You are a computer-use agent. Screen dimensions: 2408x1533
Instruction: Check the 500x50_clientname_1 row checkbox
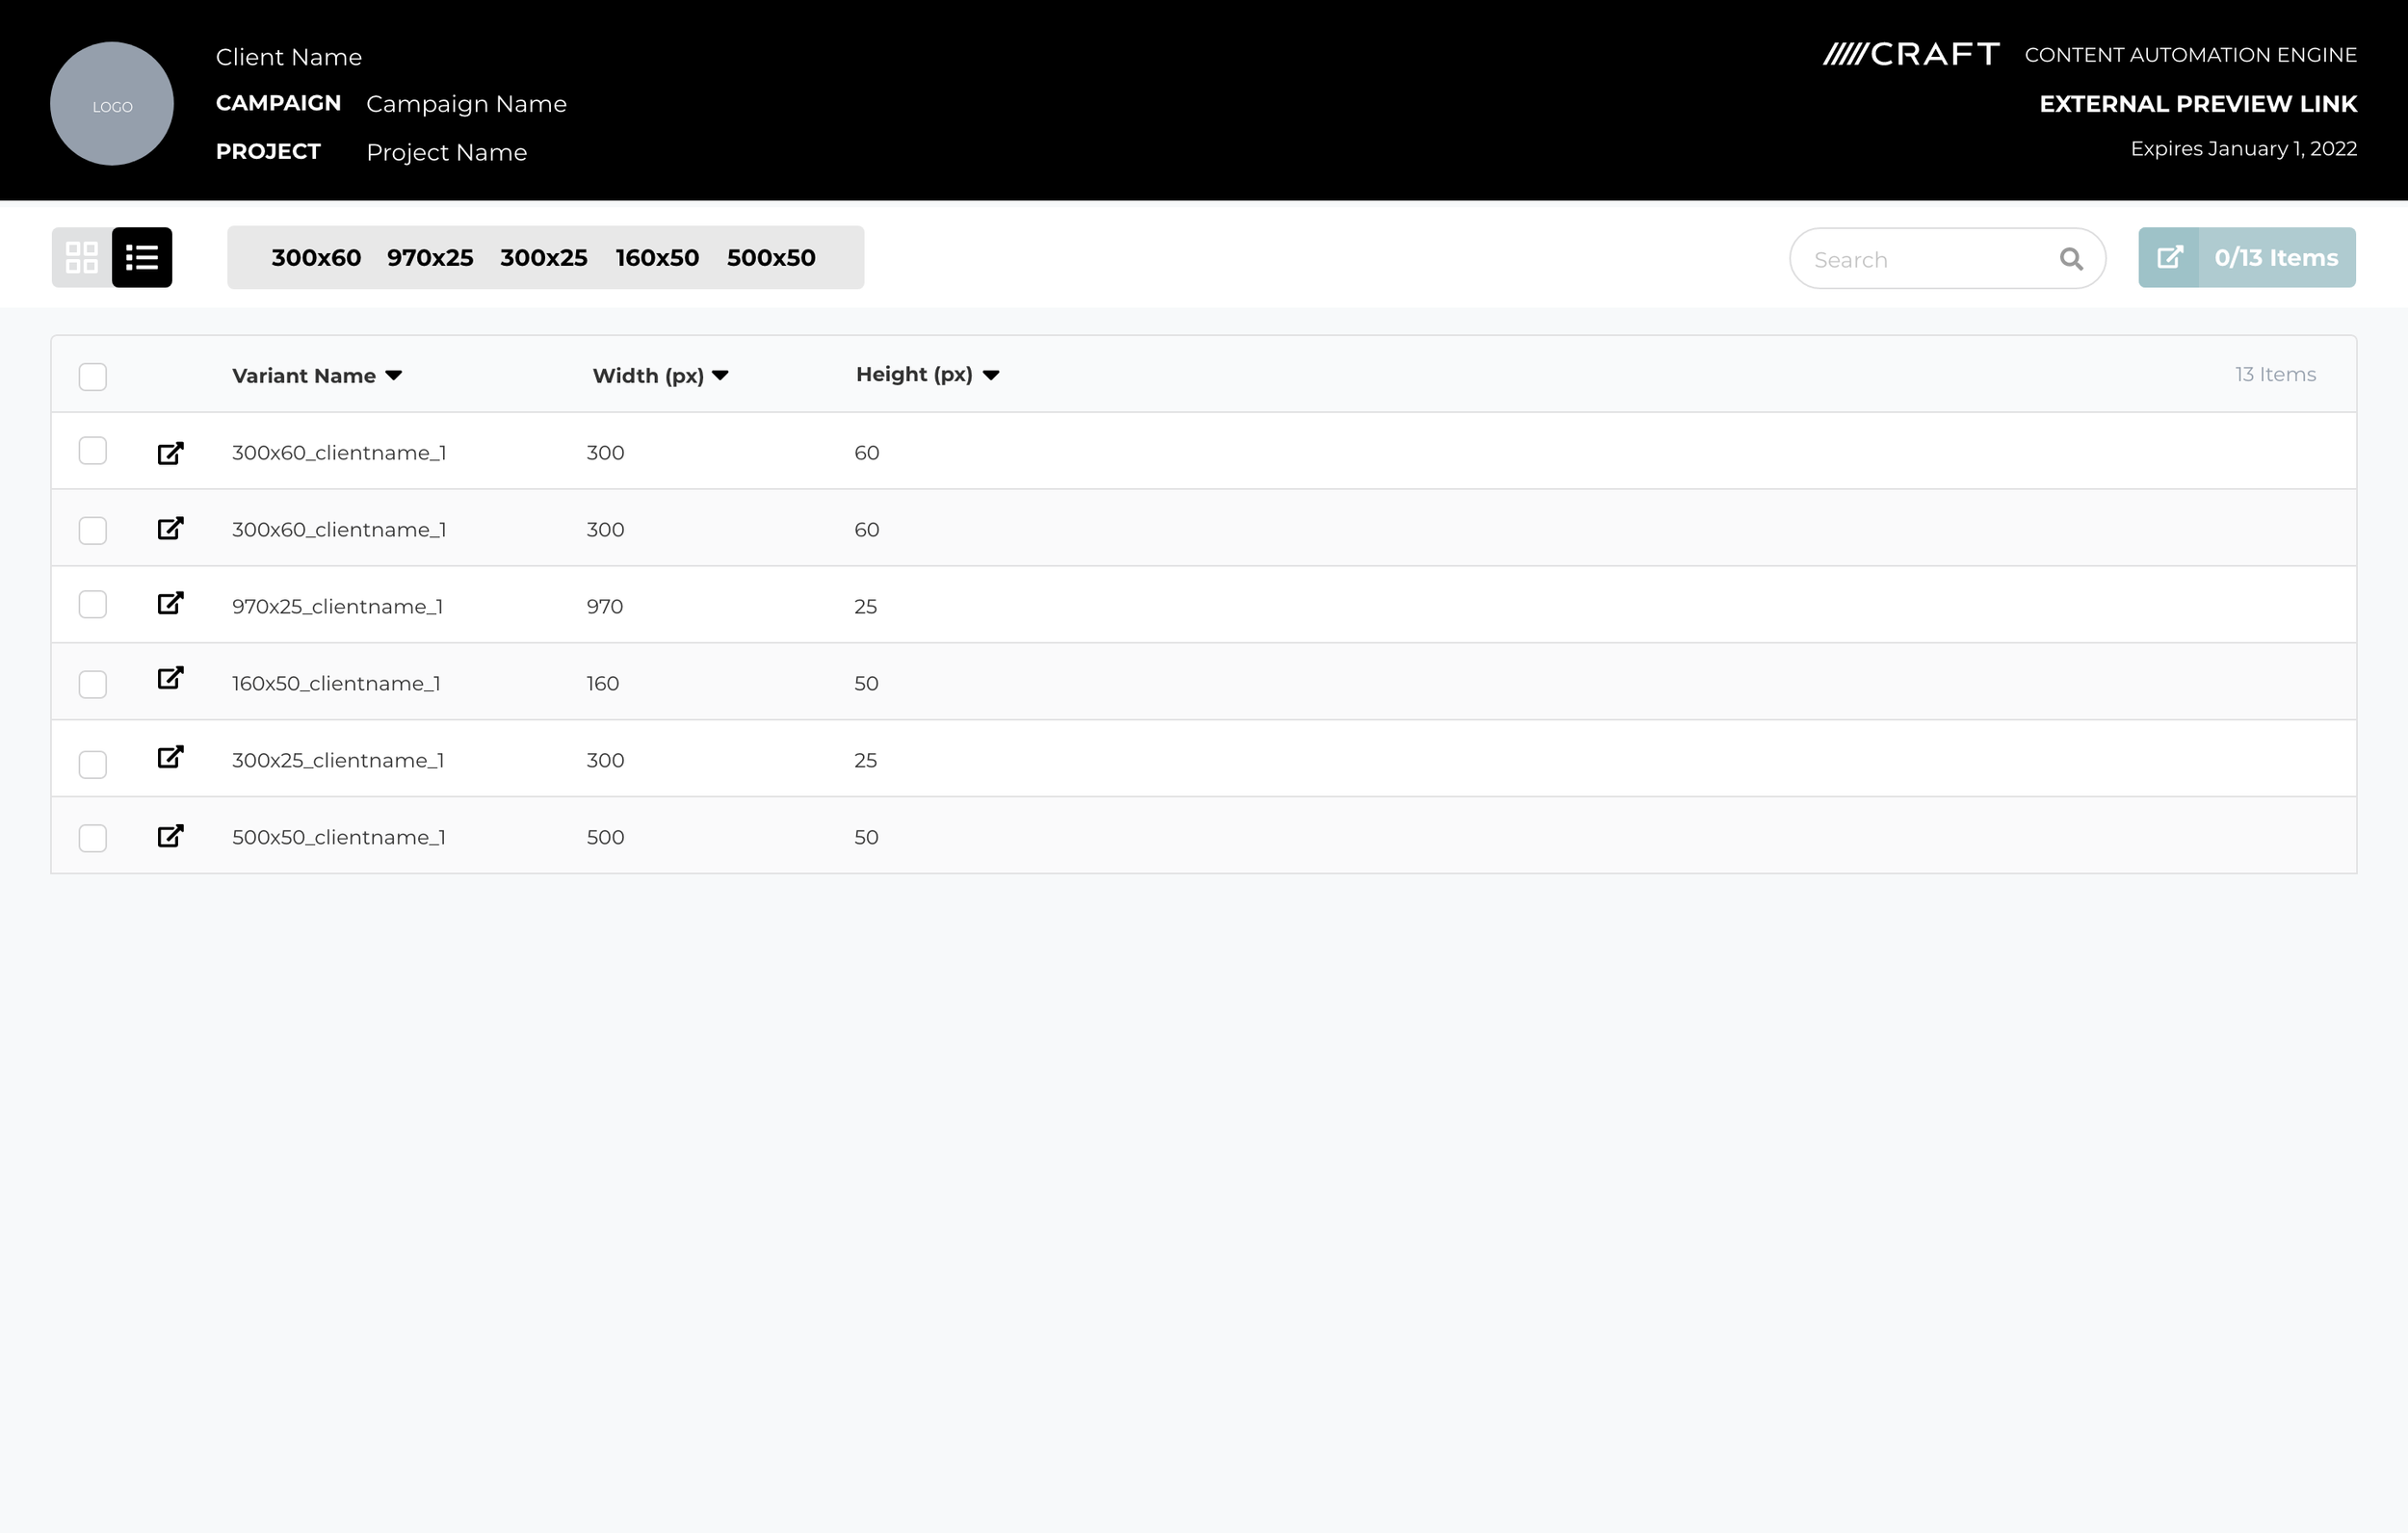[x=93, y=838]
